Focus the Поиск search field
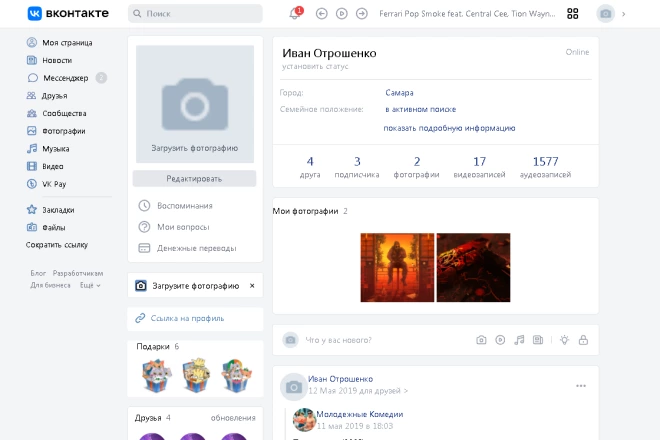Screen dimensions: 660x440 [195, 13]
